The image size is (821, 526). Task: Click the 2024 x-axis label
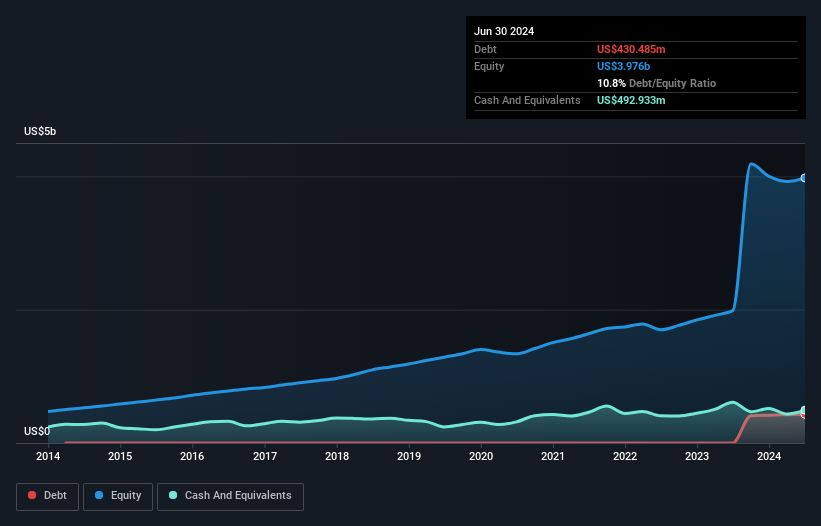pyautogui.click(x=769, y=456)
